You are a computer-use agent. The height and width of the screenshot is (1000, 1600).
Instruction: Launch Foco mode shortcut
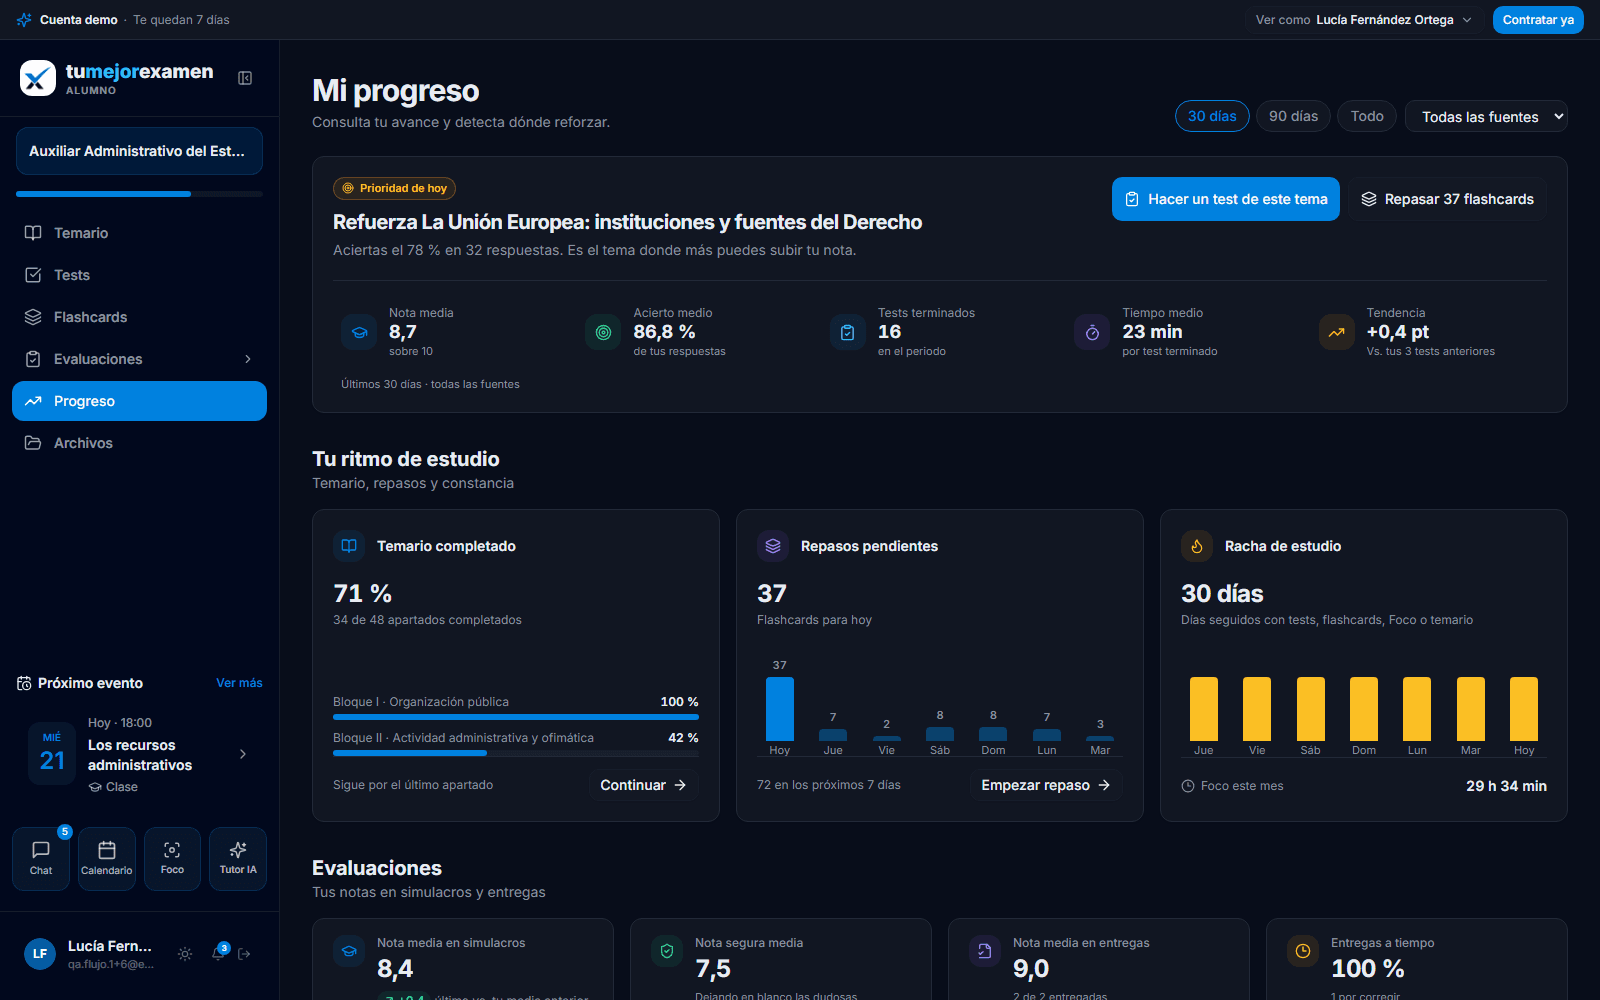[x=172, y=858]
